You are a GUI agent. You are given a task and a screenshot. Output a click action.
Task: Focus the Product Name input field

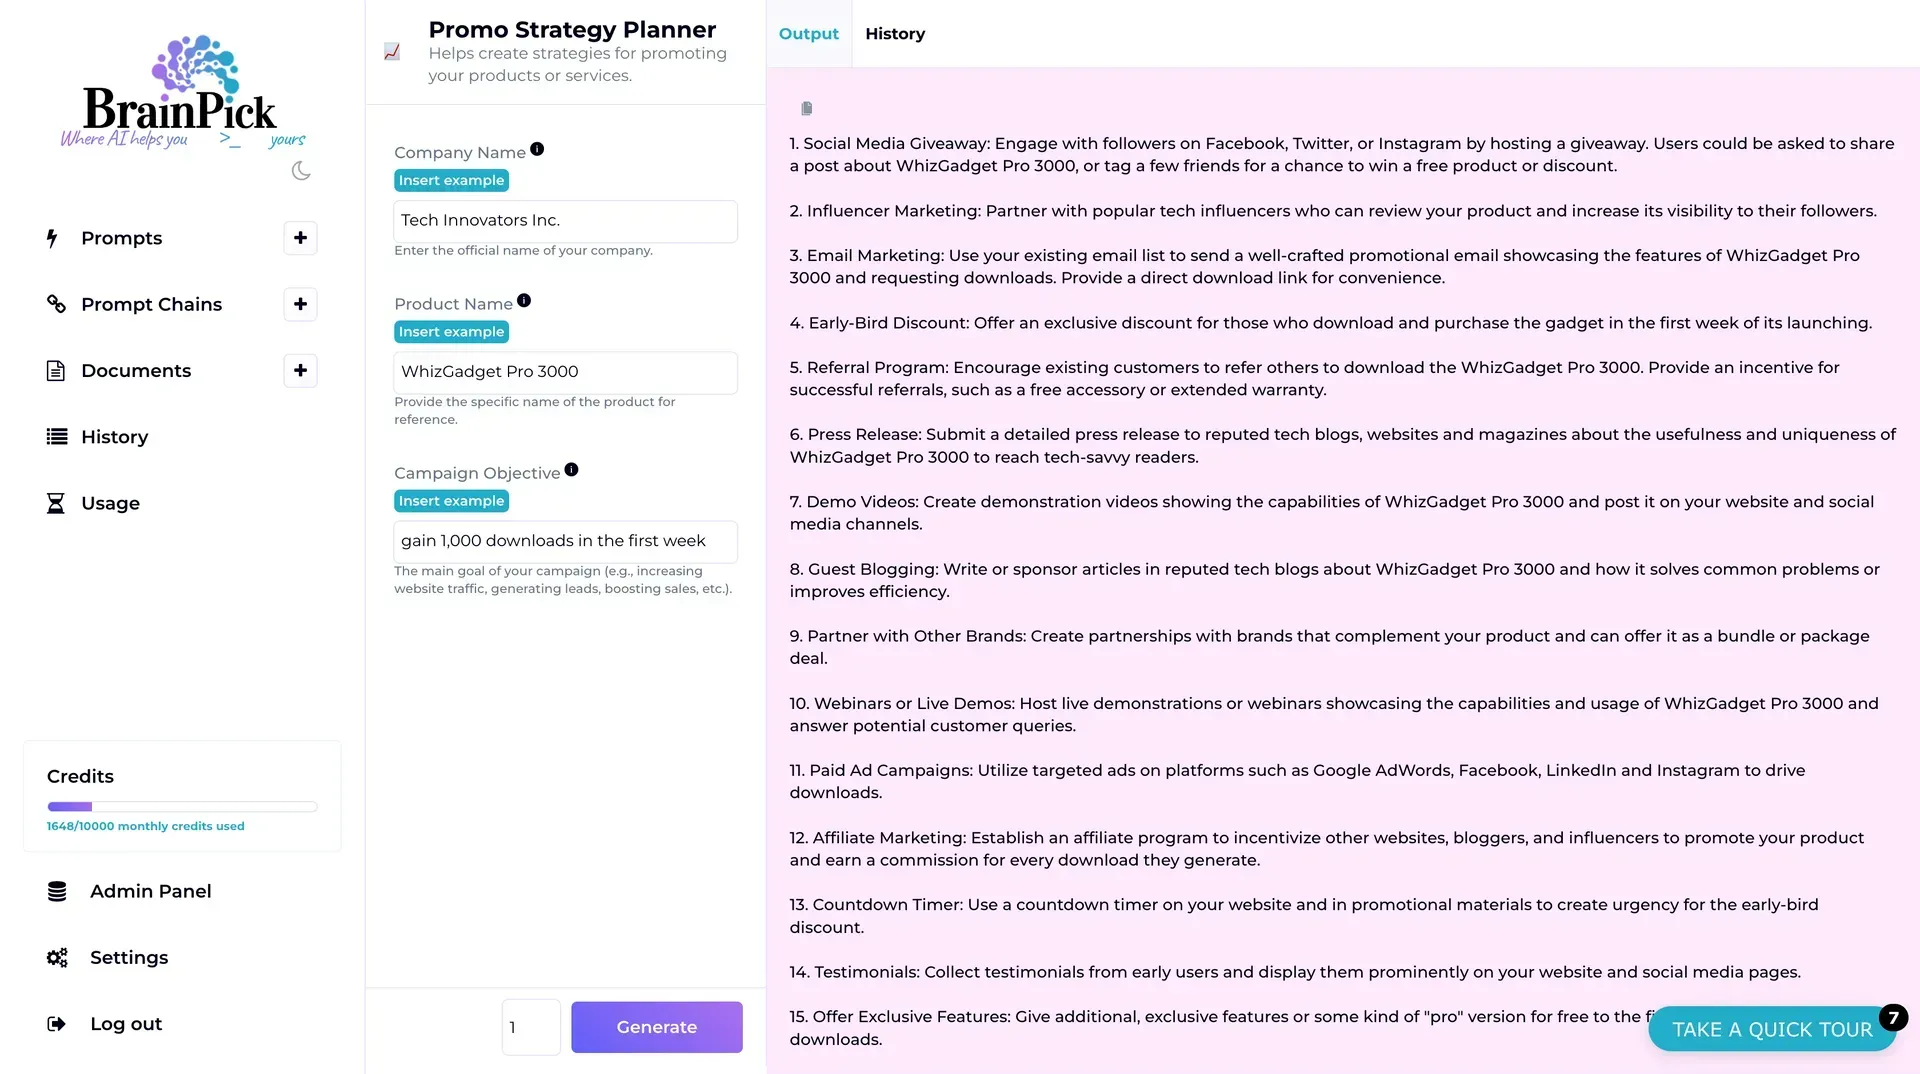coord(566,372)
